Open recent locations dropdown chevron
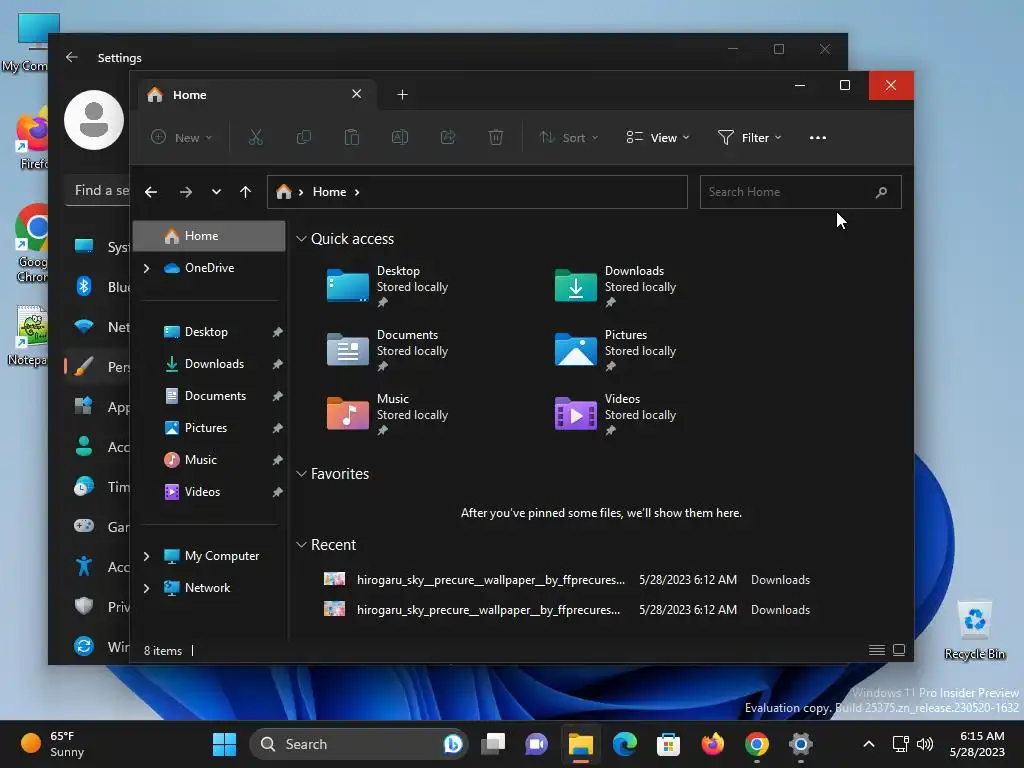The image size is (1024, 768). 216,192
